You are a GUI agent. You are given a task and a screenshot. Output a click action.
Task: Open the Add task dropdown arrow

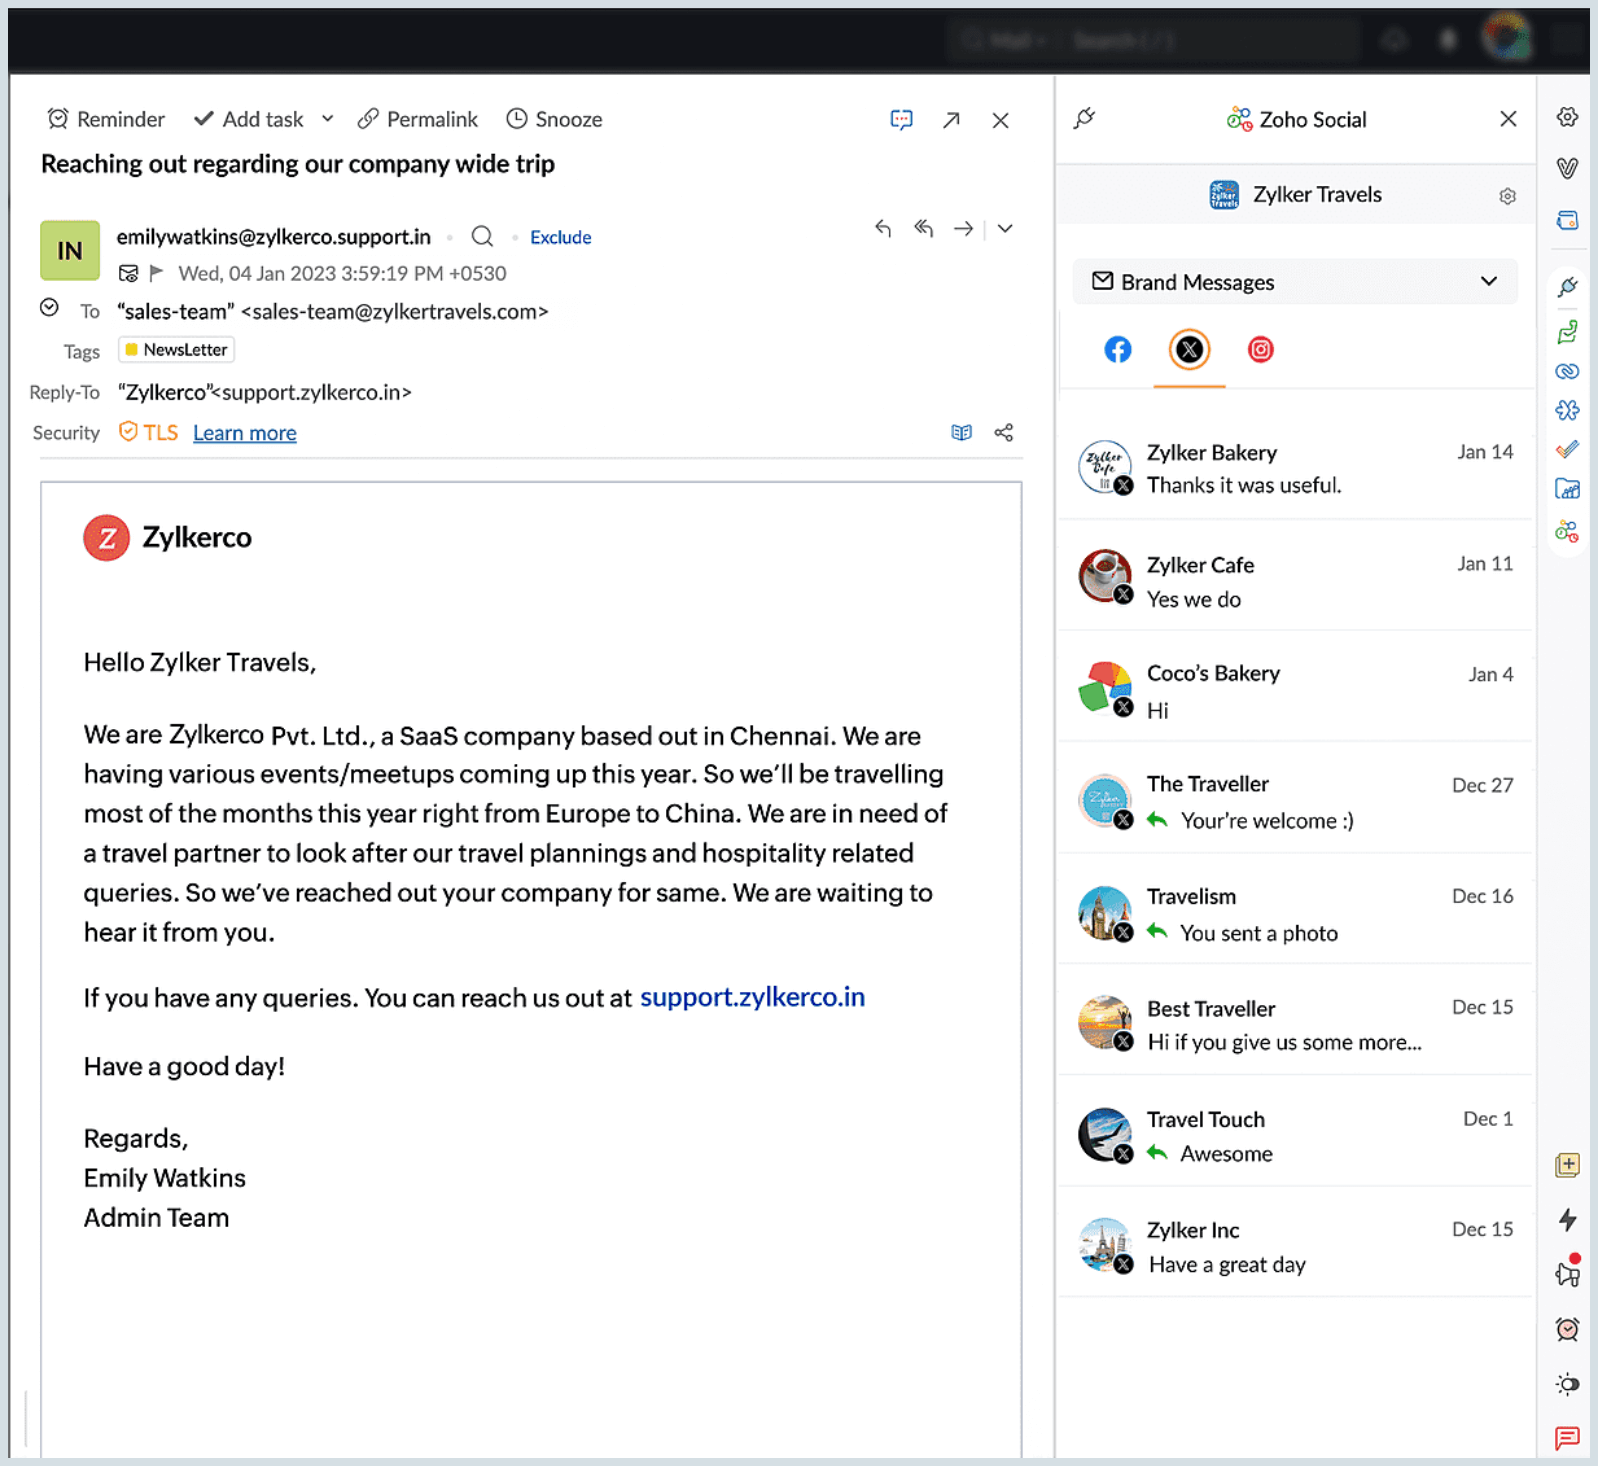pyautogui.click(x=327, y=119)
